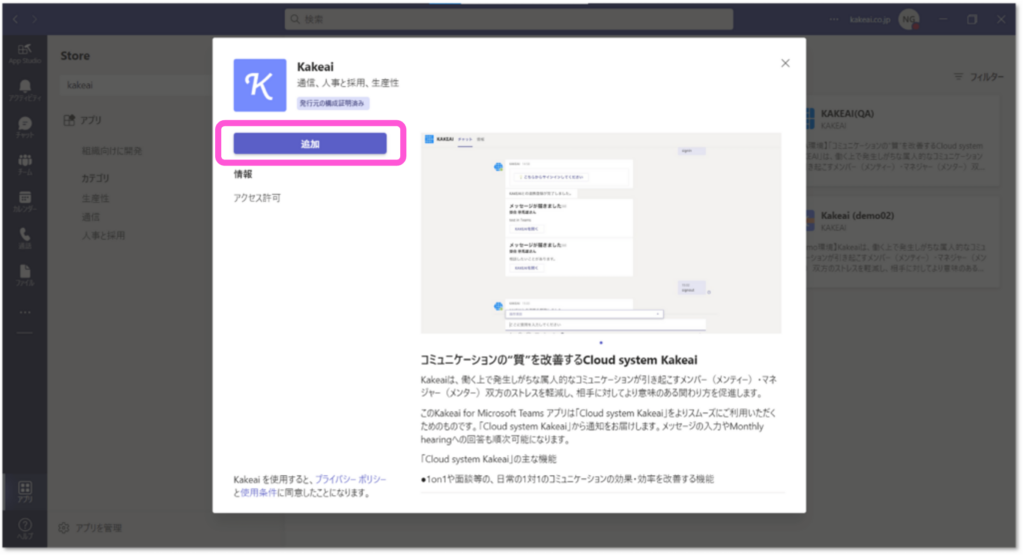Open the NG profile avatar
The image size is (1024, 555).
tap(909, 20)
